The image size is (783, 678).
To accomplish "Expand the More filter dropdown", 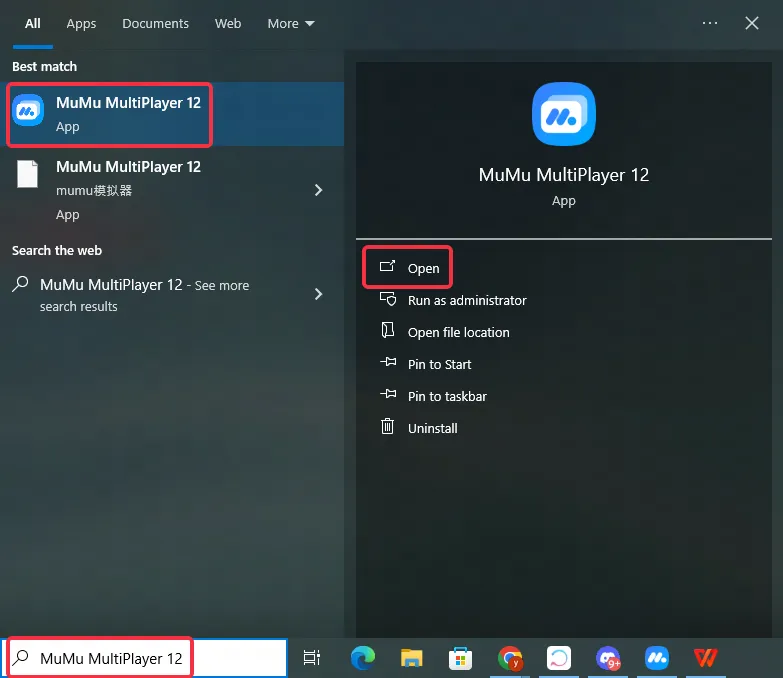I will (291, 23).
